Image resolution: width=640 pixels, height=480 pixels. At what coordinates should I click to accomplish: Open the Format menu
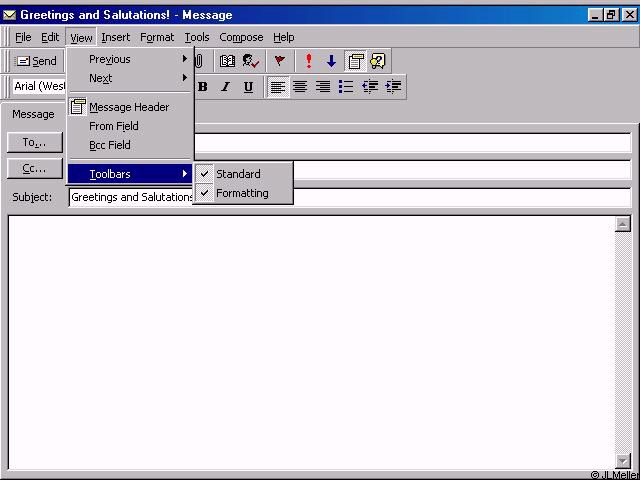pos(157,38)
